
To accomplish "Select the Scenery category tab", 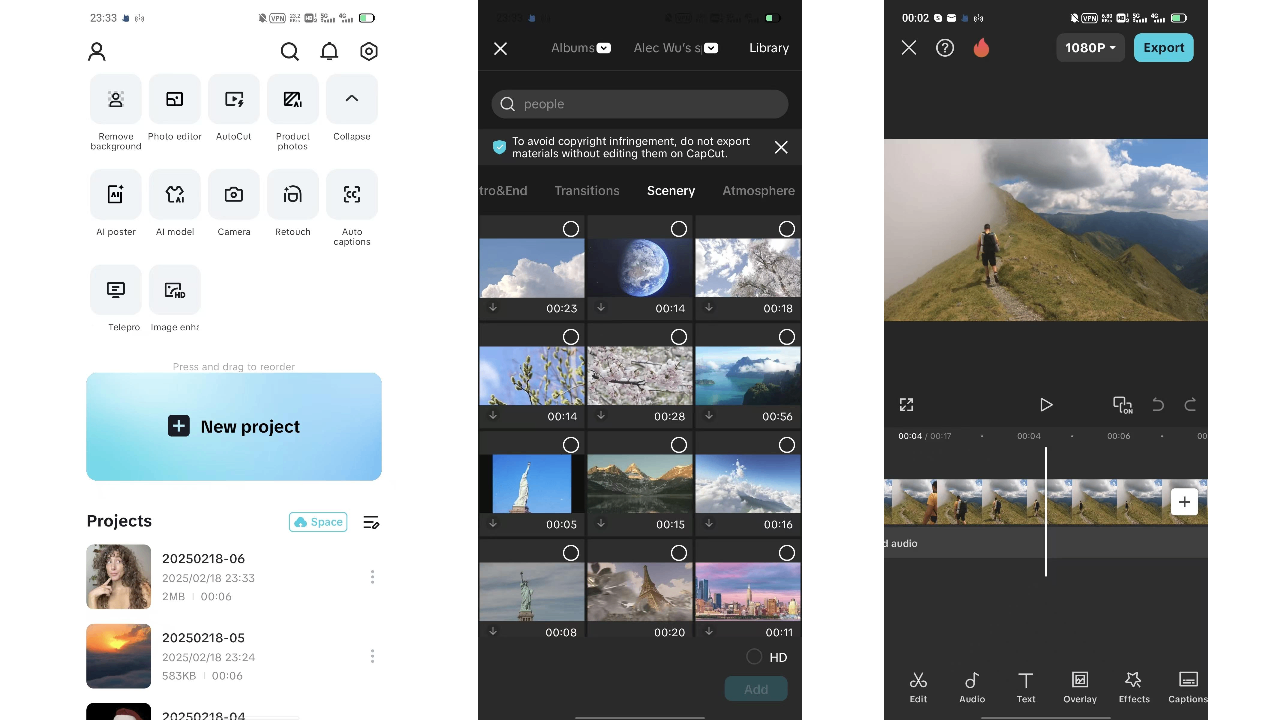I will click(671, 191).
